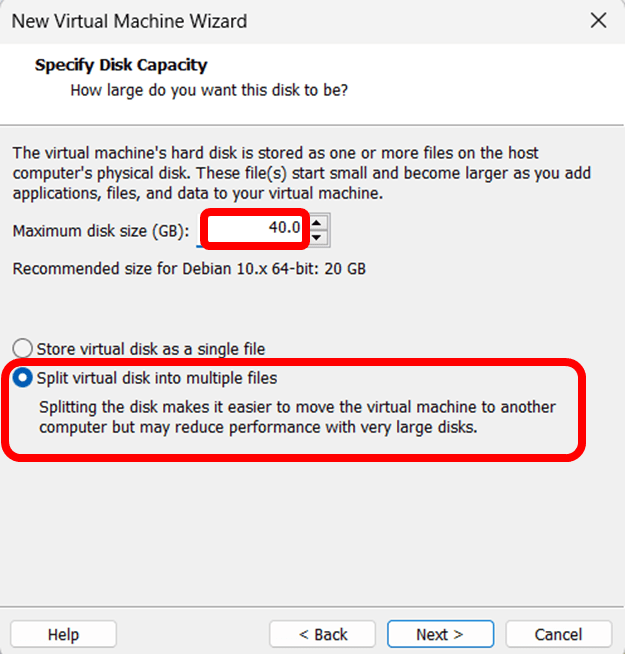The height and width of the screenshot is (654, 625).
Task: Click the recommended size for Debian text
Action: 189,269
